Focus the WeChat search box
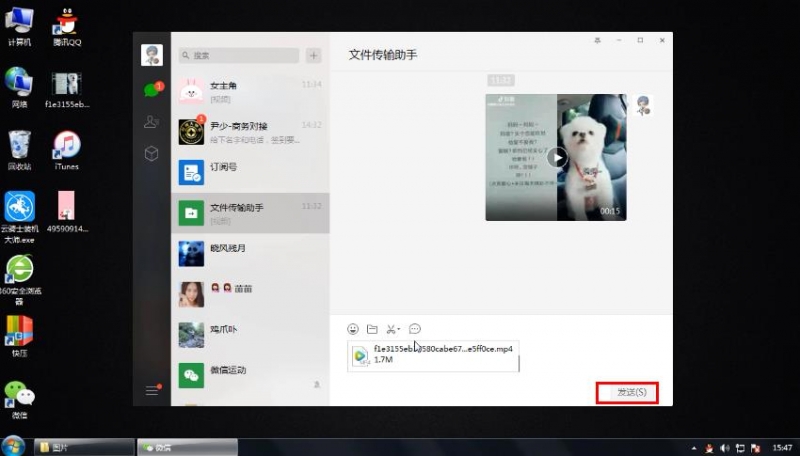This screenshot has height=456, width=800. click(x=239, y=55)
